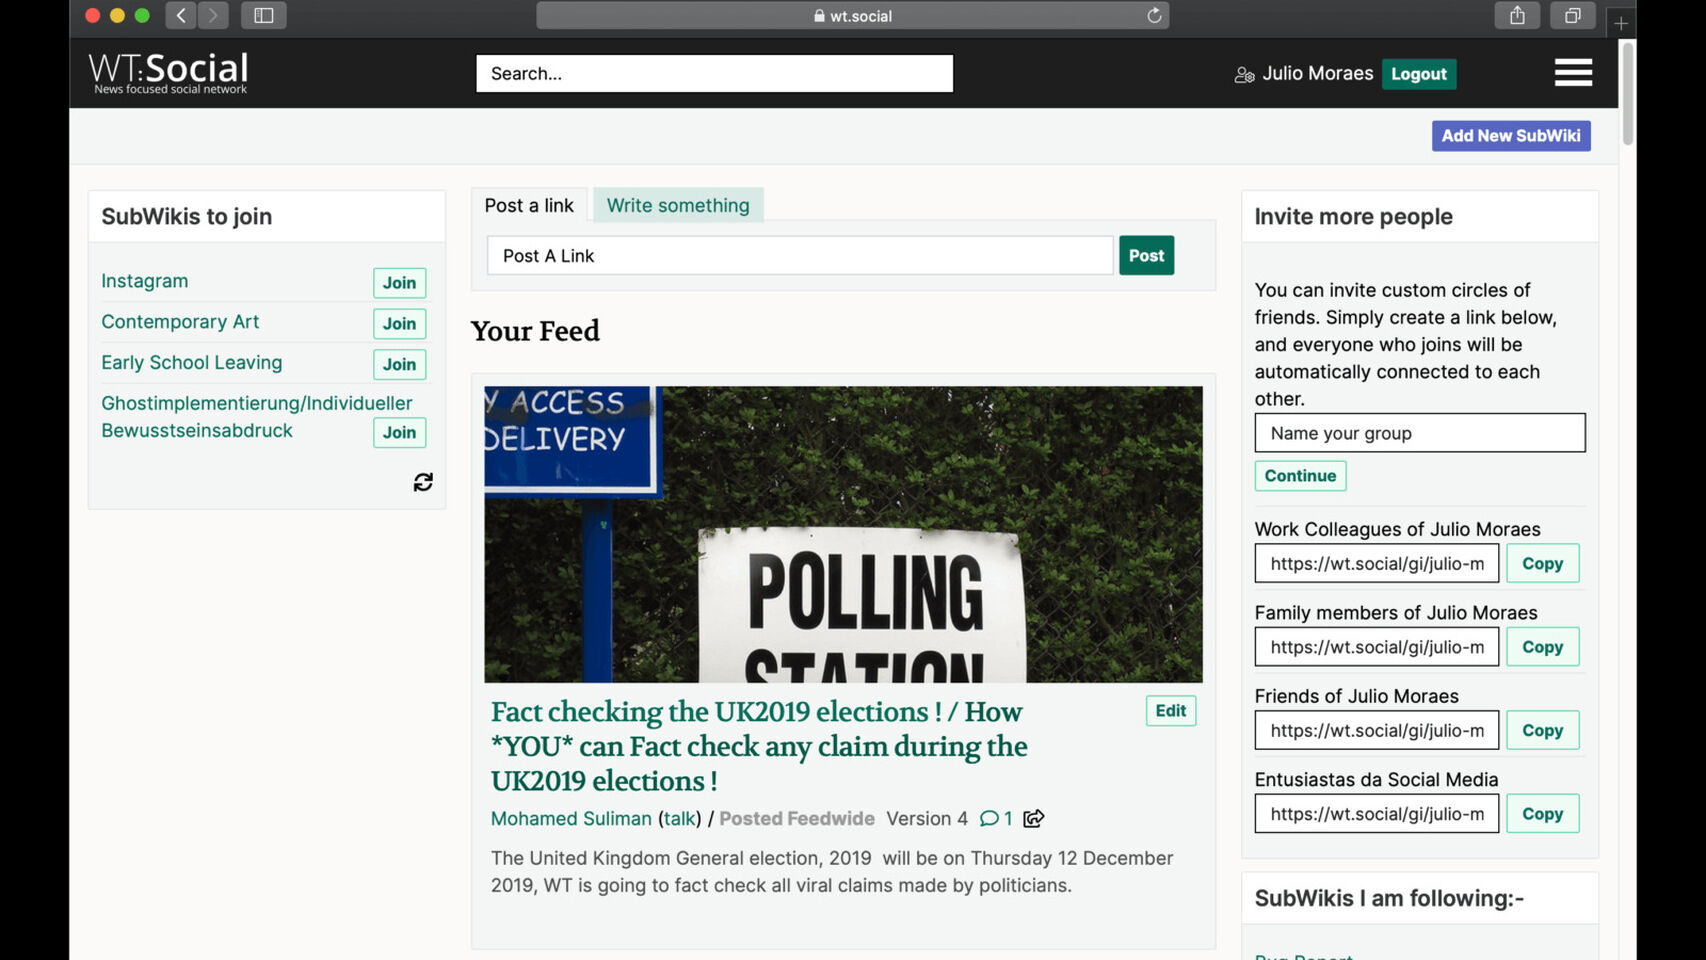Click the share icon on the post
This screenshot has width=1706, height=960.
click(x=1034, y=819)
